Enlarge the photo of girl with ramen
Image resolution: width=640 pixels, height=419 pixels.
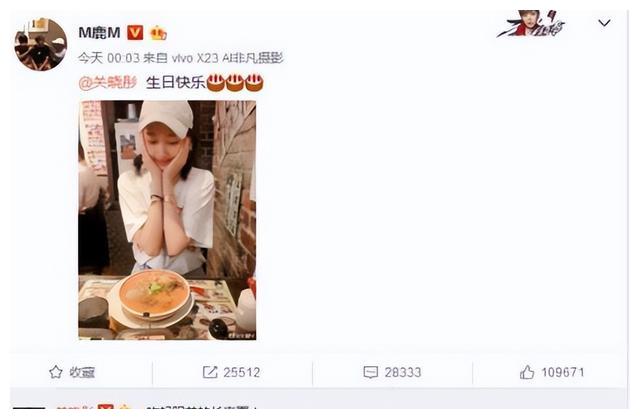167,220
